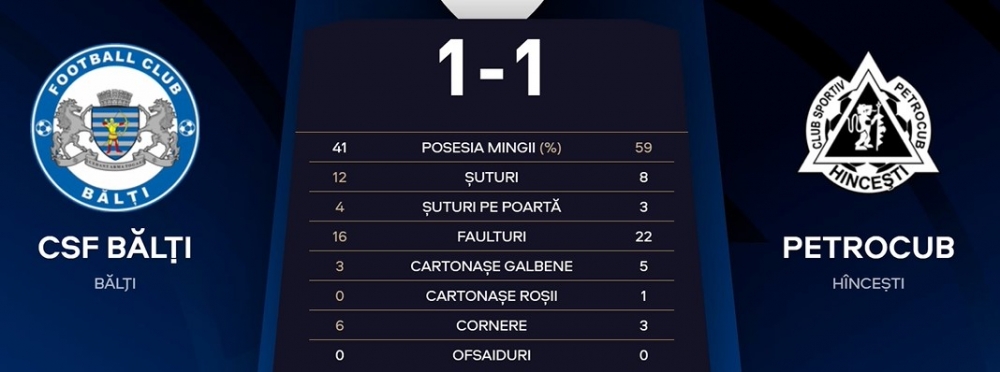Click Bălți possession value 41
The image size is (1000, 372).
(x=339, y=148)
